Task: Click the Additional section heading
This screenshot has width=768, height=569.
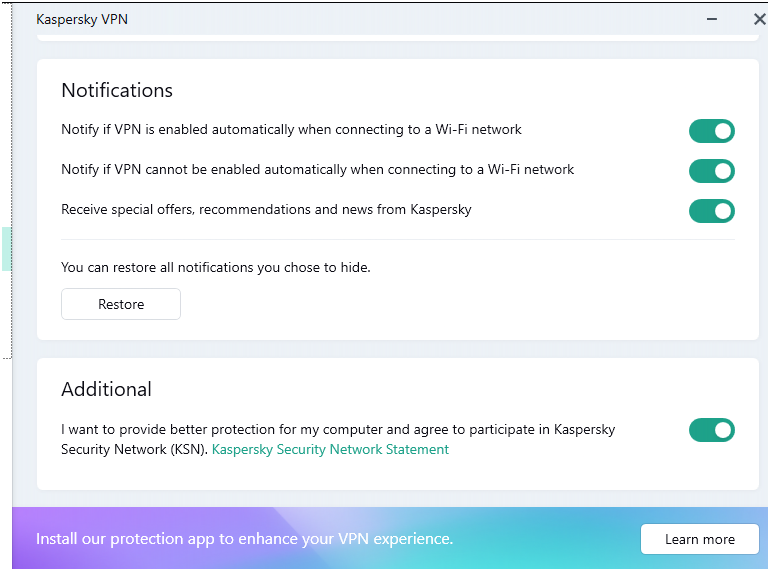Action: pyautogui.click(x=106, y=389)
